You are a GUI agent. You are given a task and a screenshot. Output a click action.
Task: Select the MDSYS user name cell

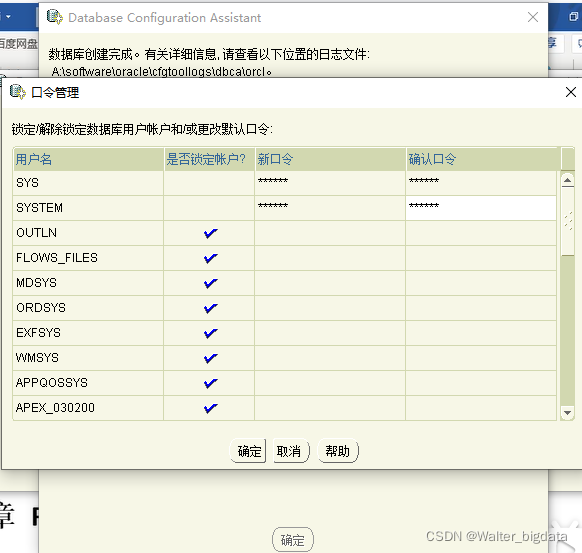88,283
